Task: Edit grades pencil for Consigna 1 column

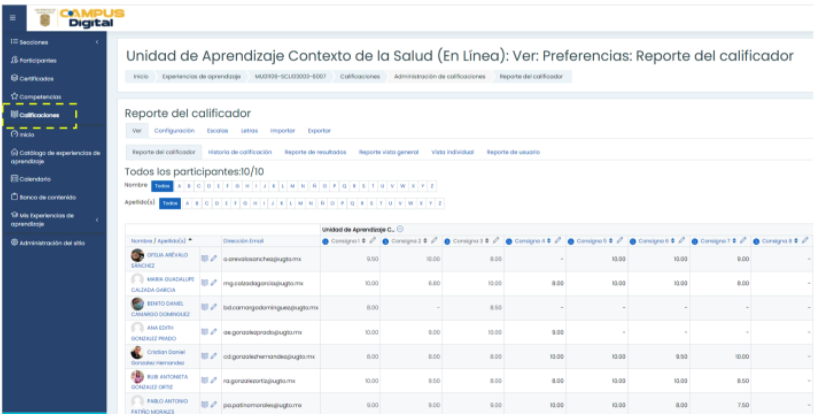Action: click(x=372, y=241)
